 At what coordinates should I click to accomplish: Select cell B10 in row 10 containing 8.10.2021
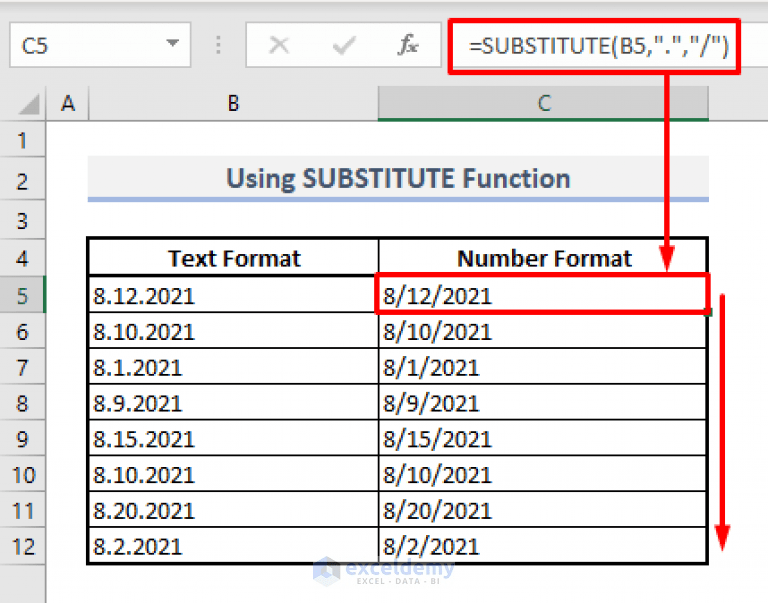click(x=234, y=474)
